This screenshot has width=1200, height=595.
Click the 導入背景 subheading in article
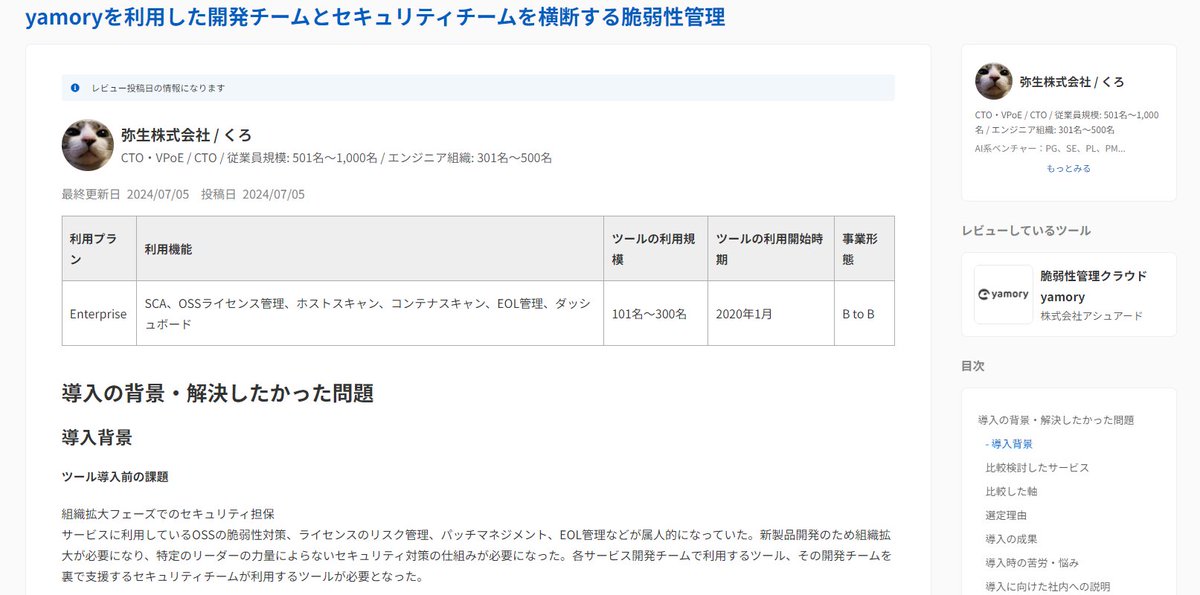pos(97,437)
